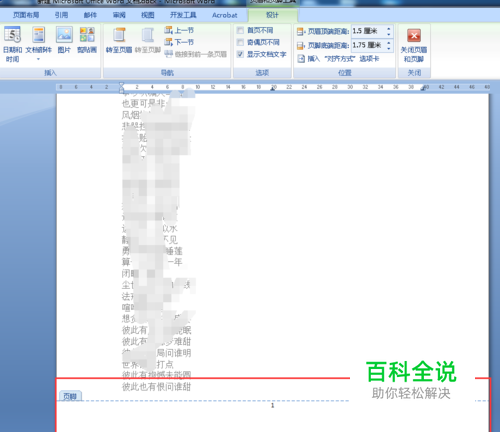Screen dimensions: 500x432
Task: Click Link to Previous header (链接到前一条页眉)
Action: 196,54
